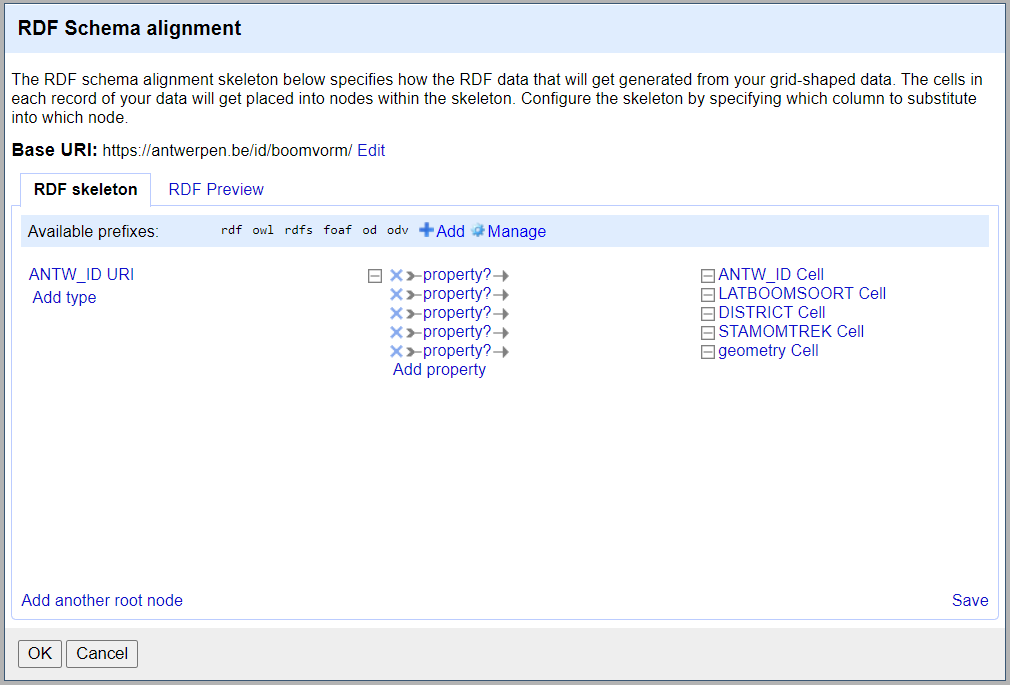Screen dimensions: 1010x685
Task: Remove the property row for geometry Cell
Action: pos(396,351)
